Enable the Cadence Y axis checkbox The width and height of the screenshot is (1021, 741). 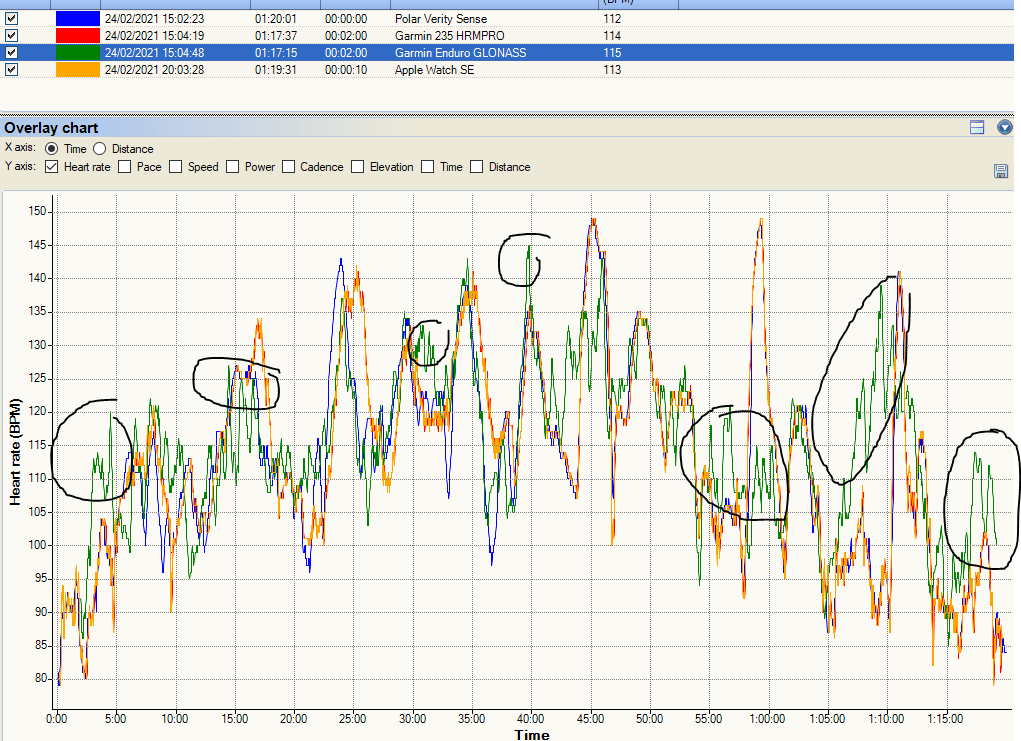287,167
